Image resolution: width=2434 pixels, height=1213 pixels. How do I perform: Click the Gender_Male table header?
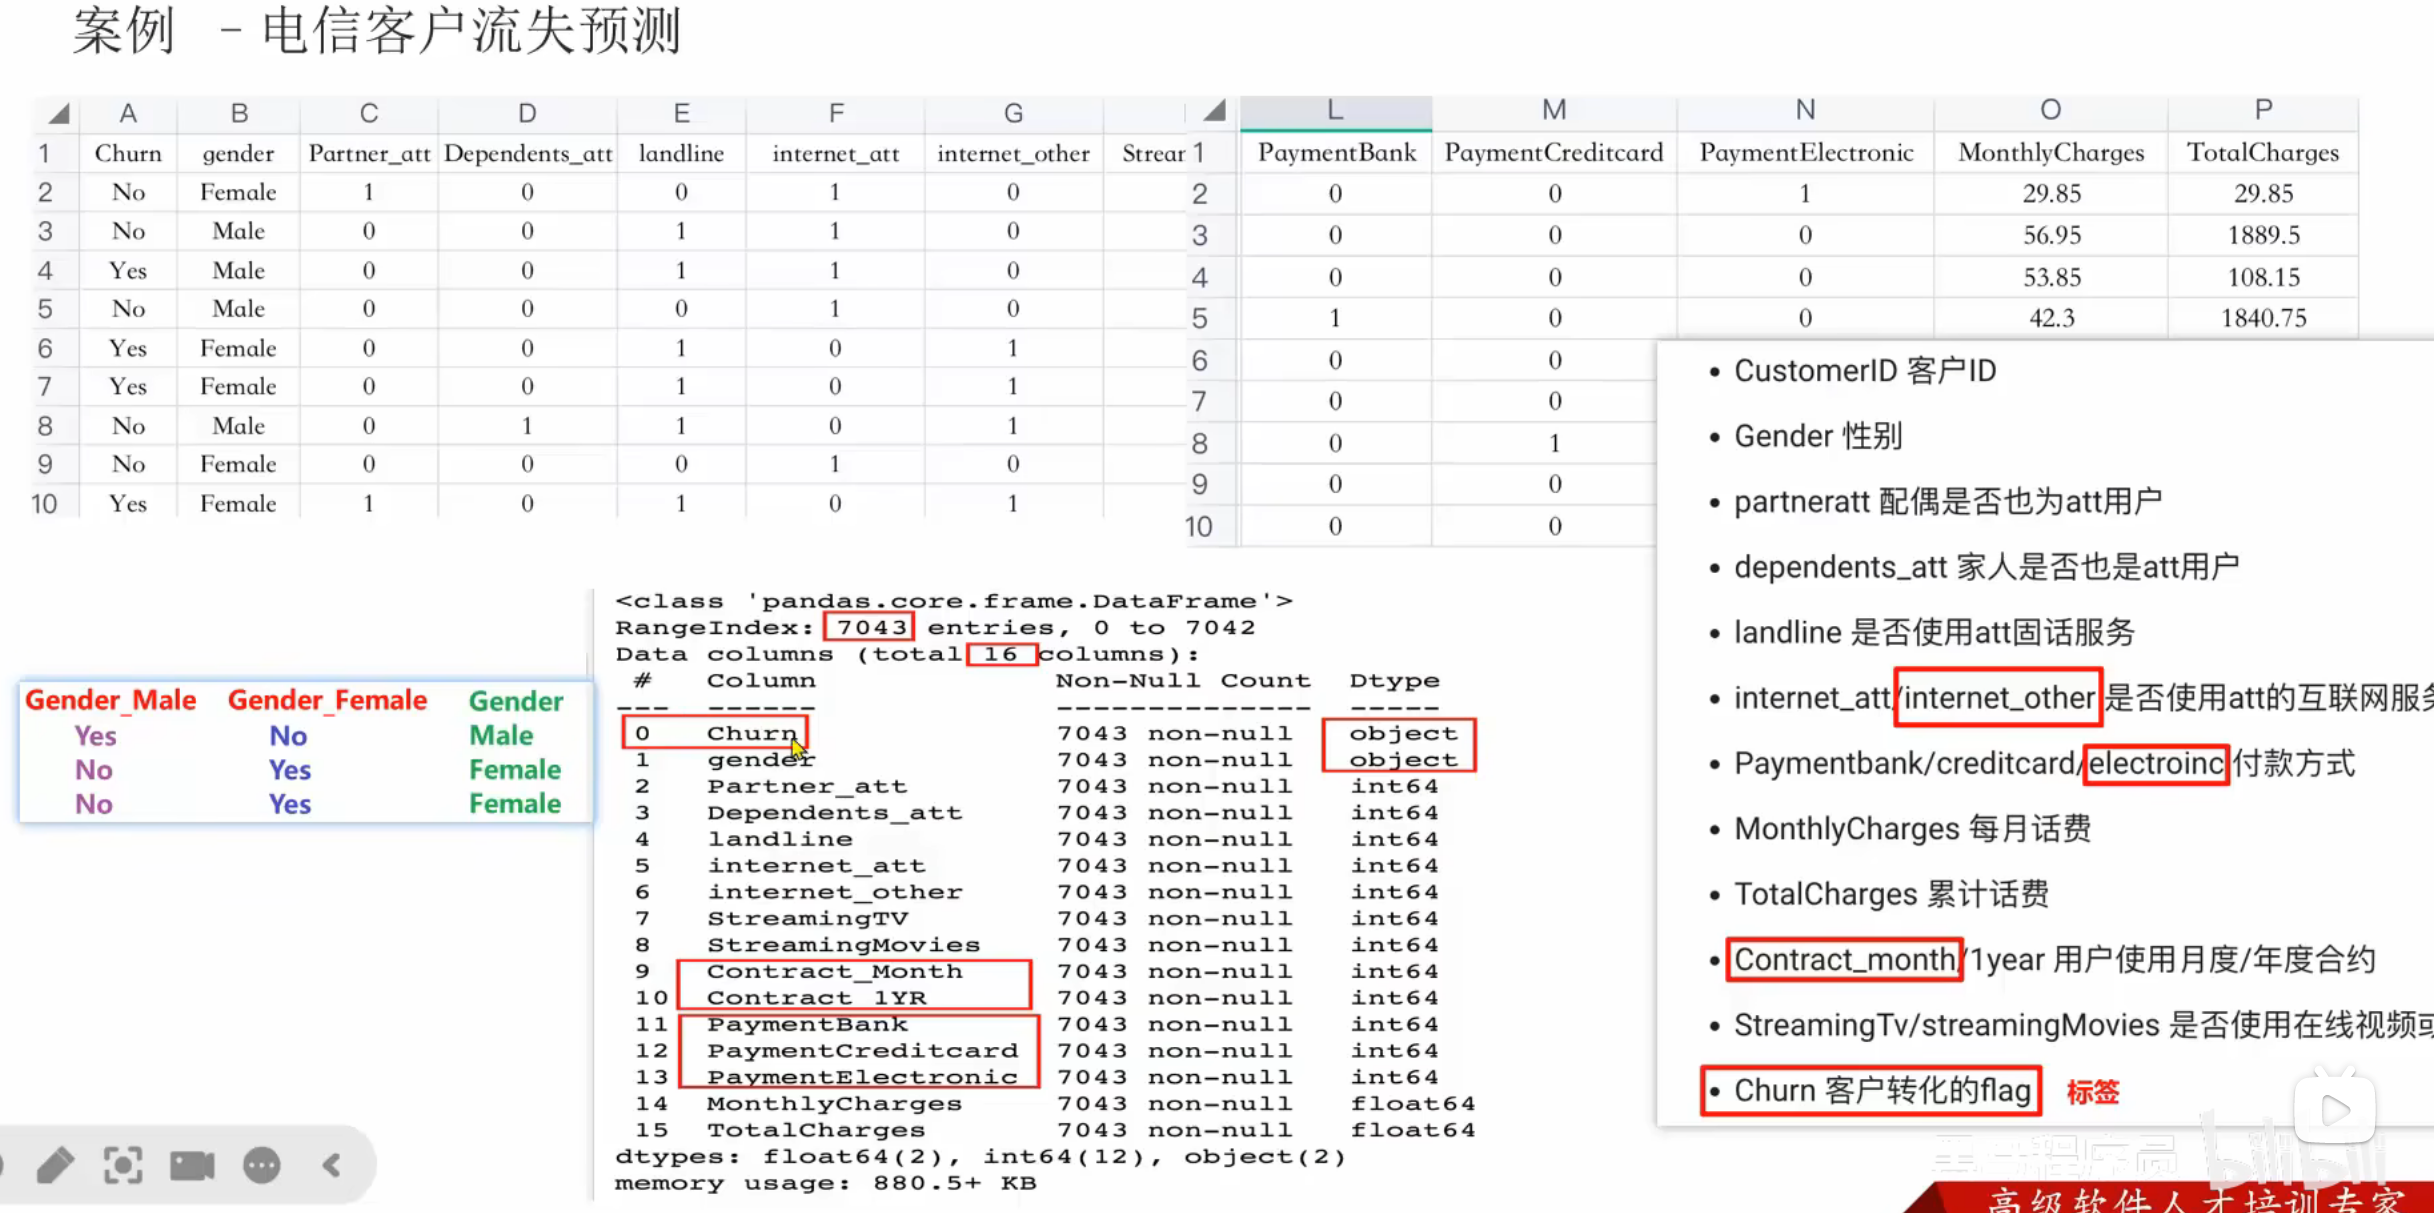[x=110, y=700]
